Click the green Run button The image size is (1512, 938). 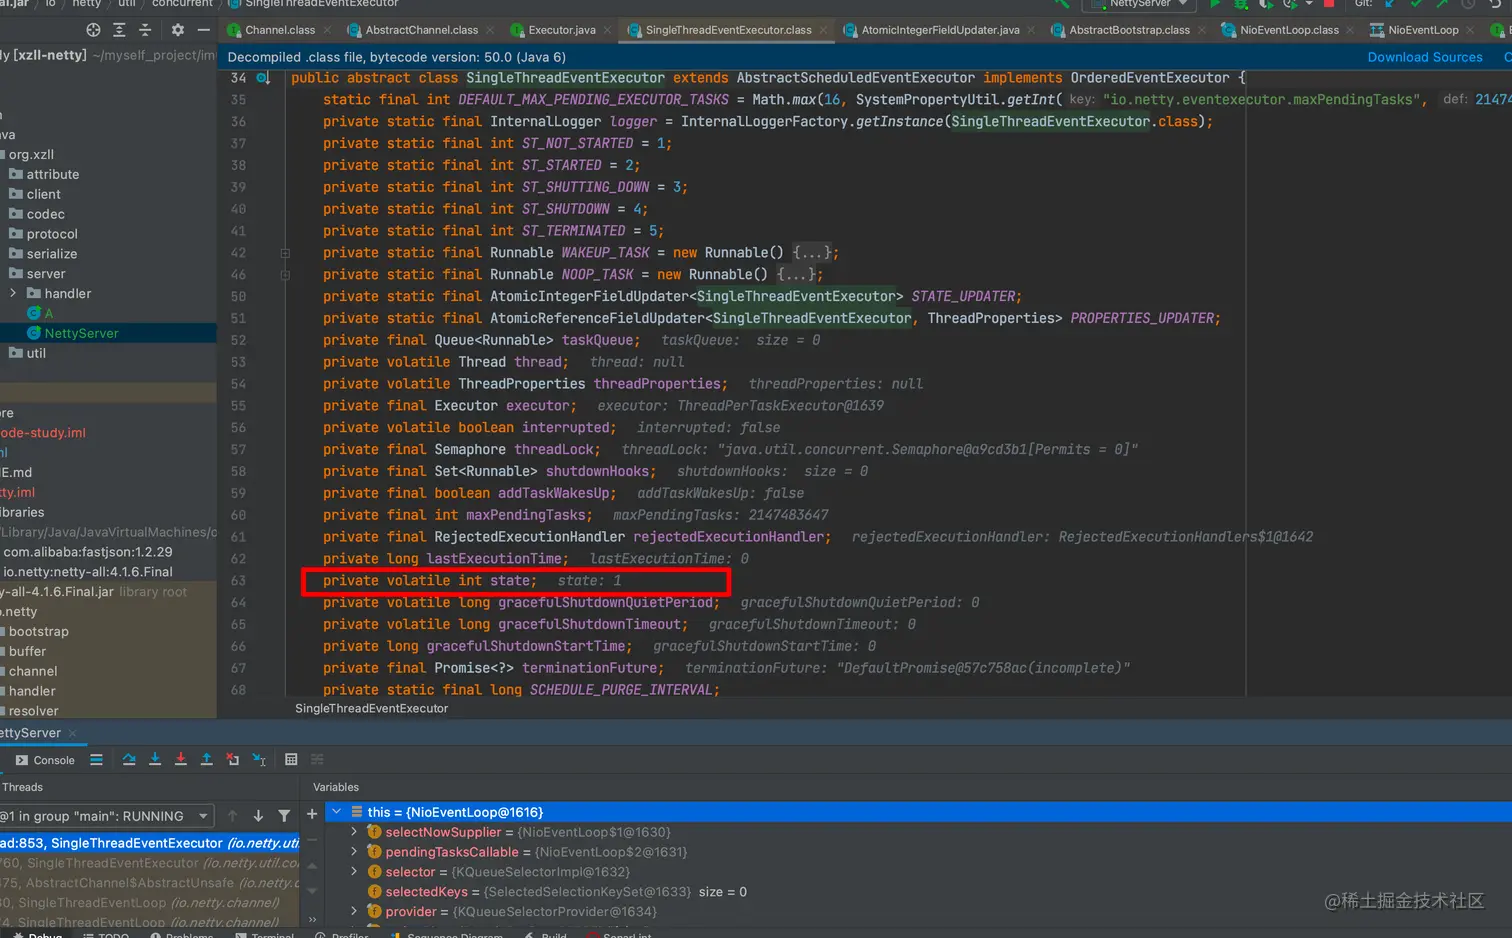point(1215,4)
